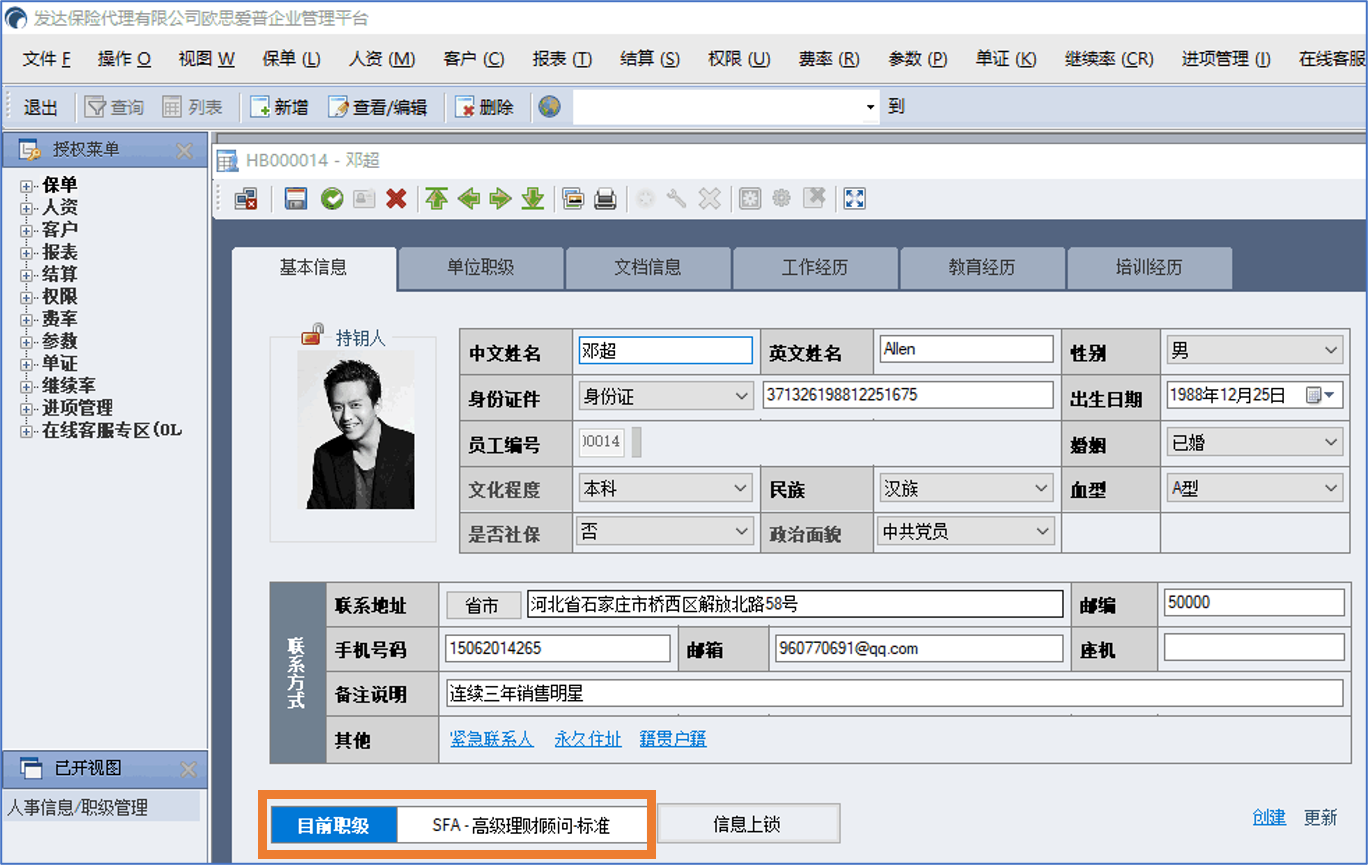
Task: Switch to the 单位职级 tab
Action: [480, 268]
